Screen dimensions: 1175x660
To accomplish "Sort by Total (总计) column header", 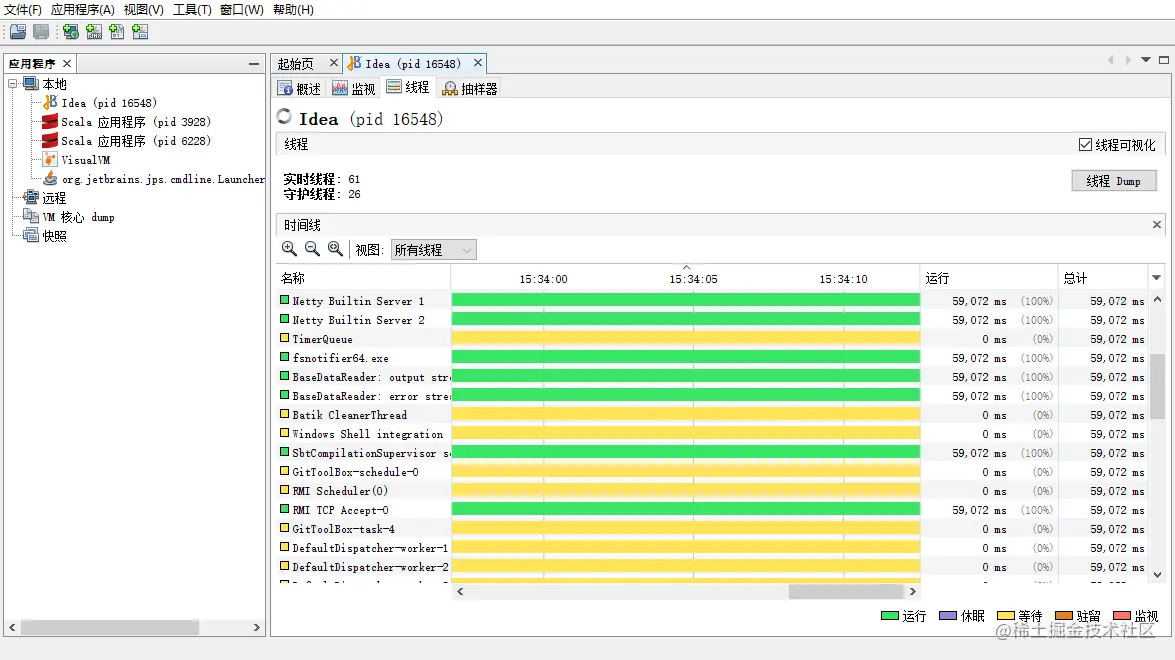I will point(1103,278).
